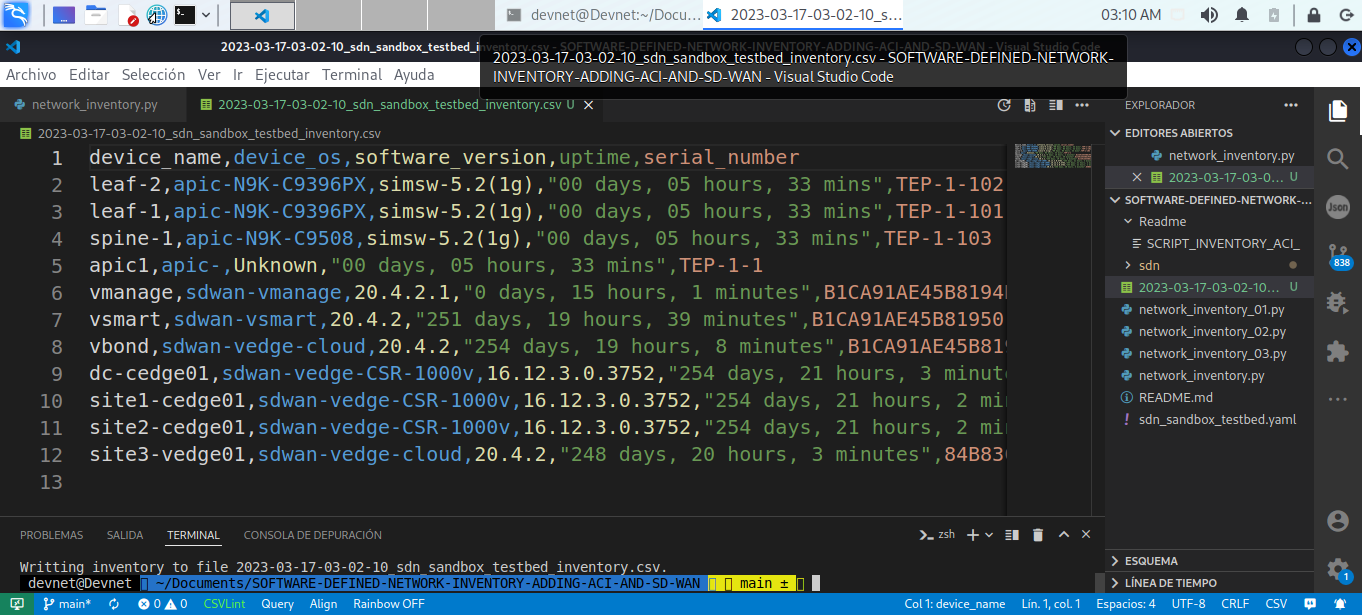Click the open changes icon in the editor toolbar
This screenshot has height=615, width=1362.
(1005, 105)
